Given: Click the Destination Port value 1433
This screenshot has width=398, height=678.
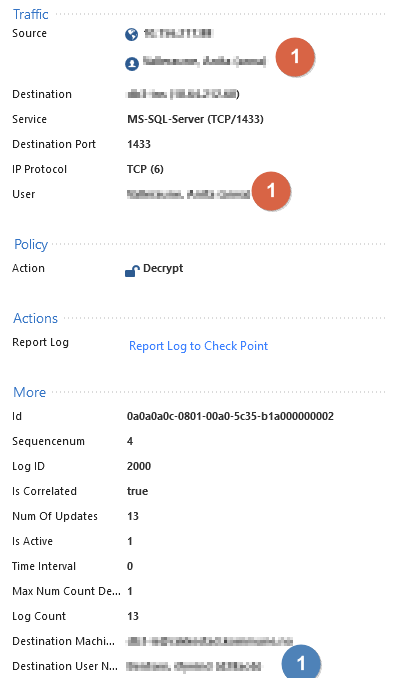Looking at the screenshot, I should 139,144.
